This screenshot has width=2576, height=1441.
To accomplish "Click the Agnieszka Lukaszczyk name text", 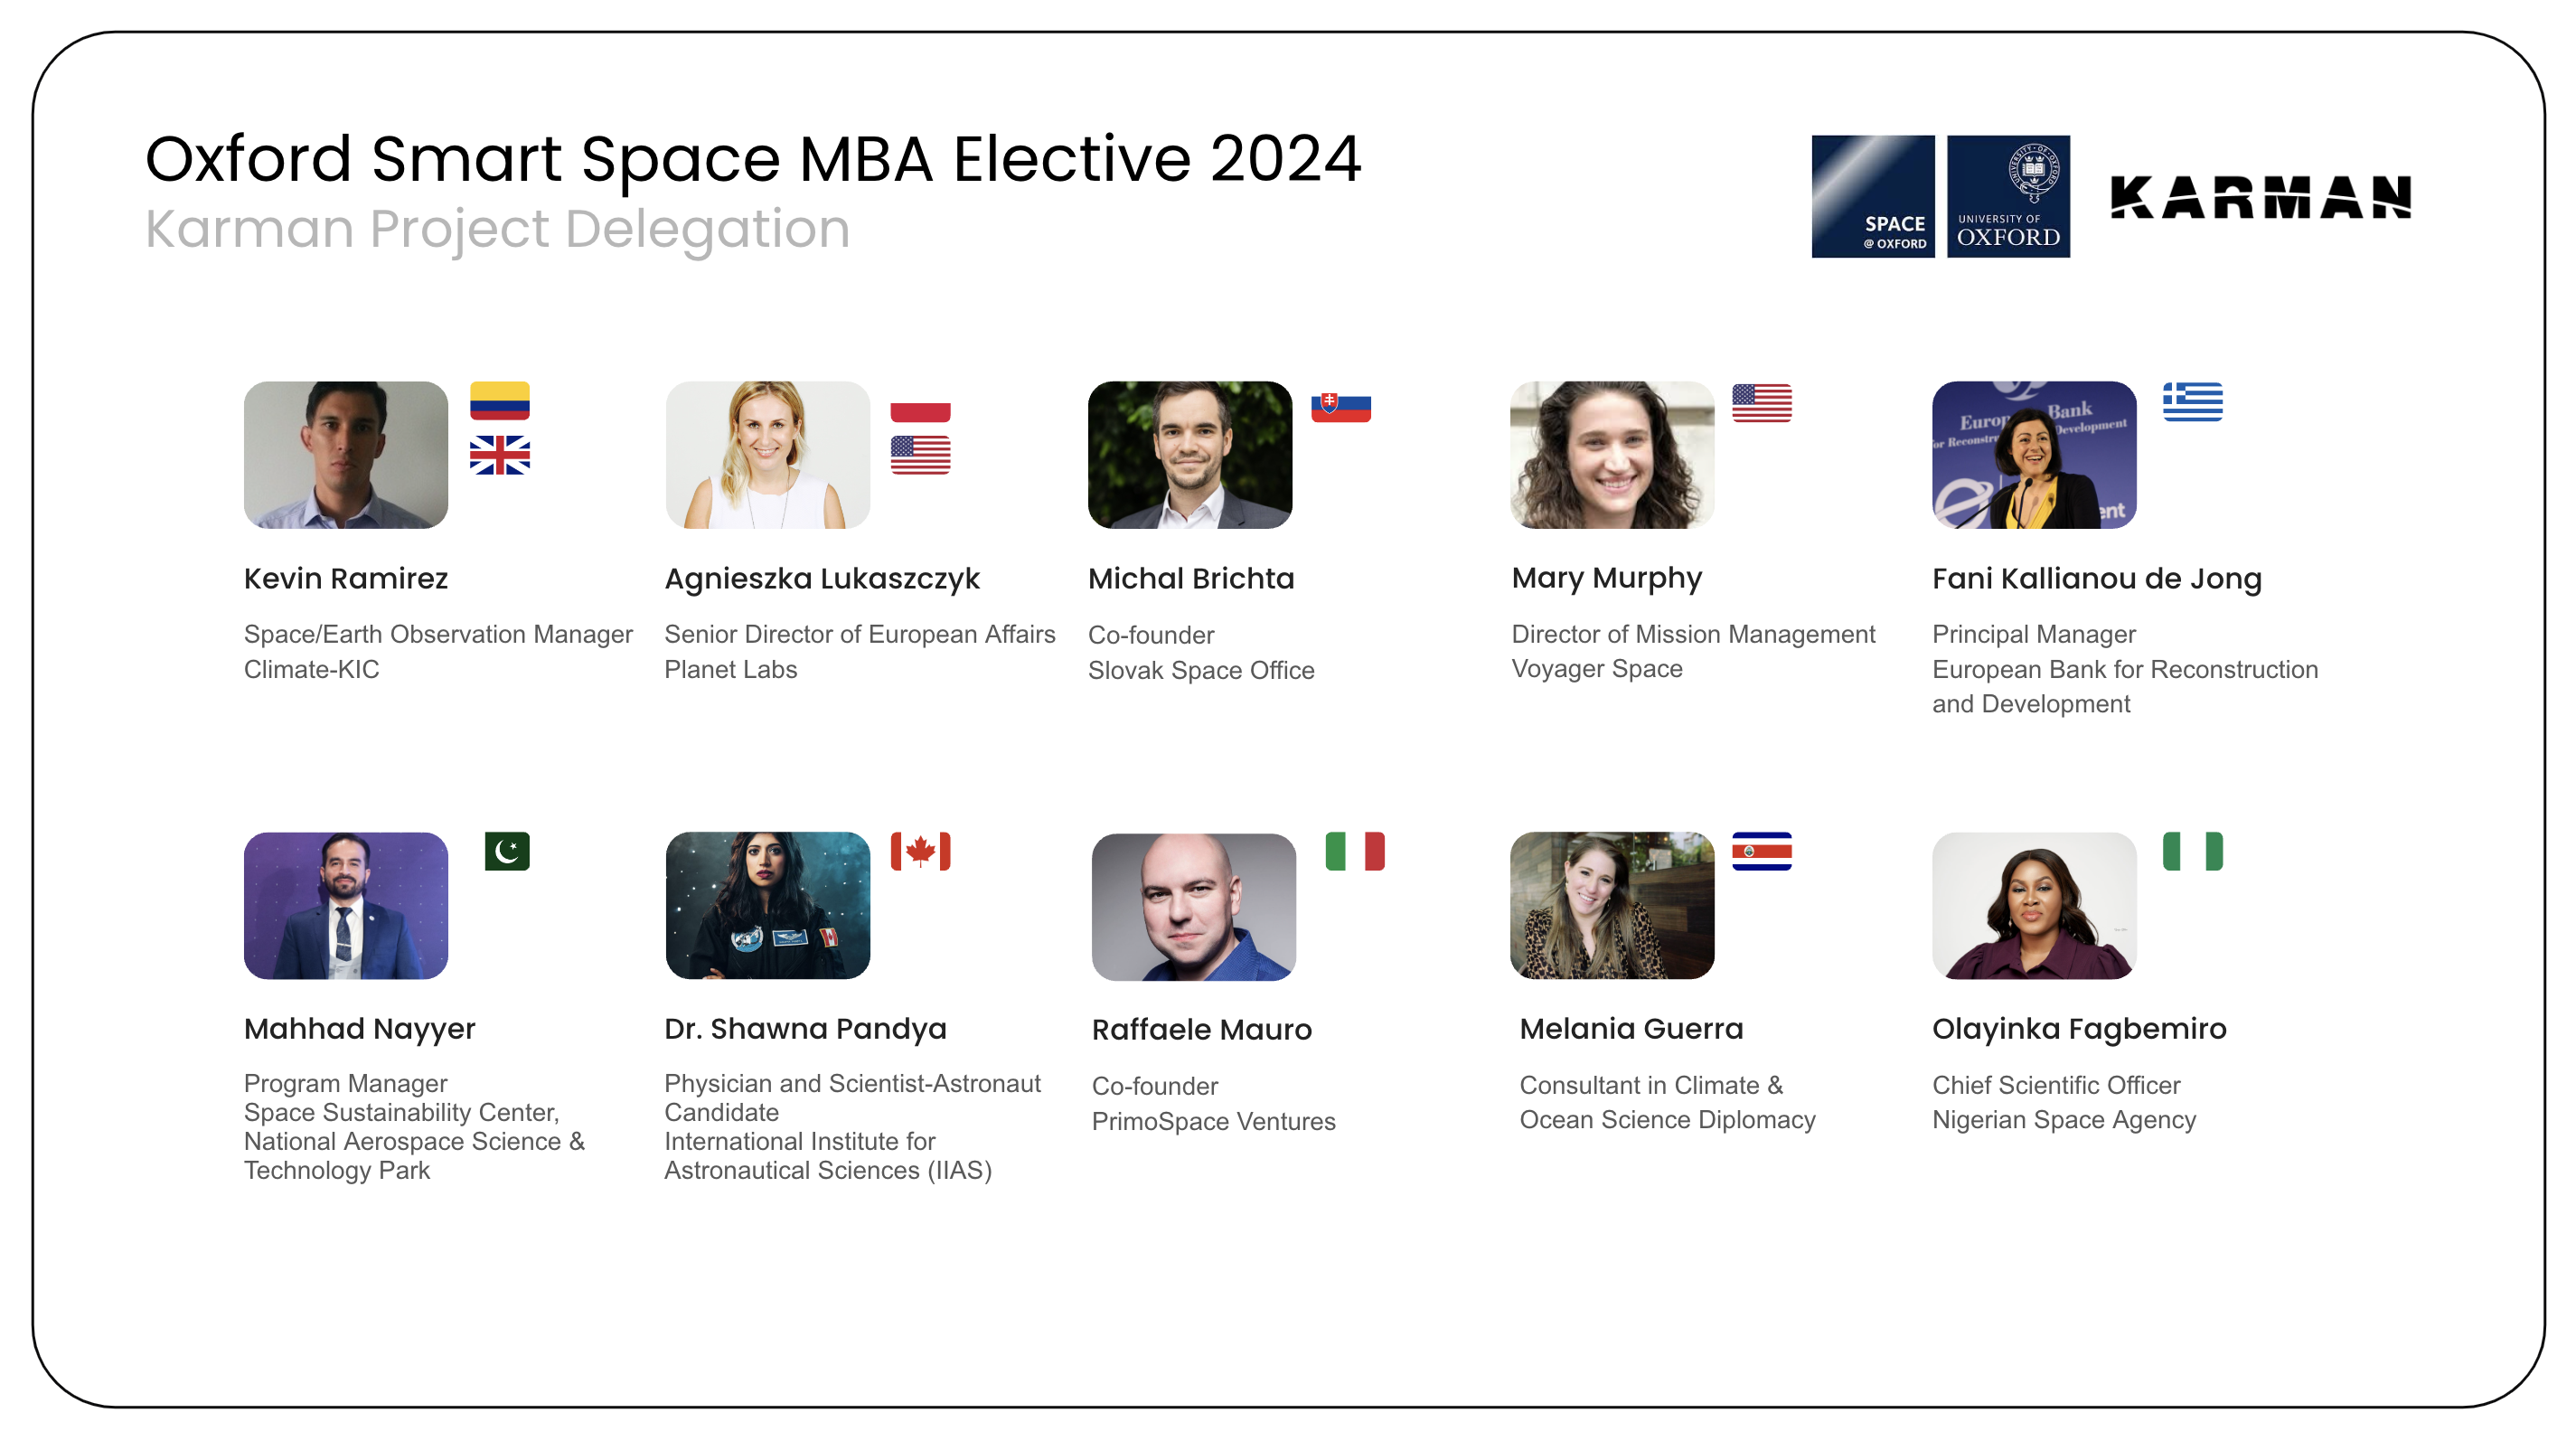I will tap(822, 579).
